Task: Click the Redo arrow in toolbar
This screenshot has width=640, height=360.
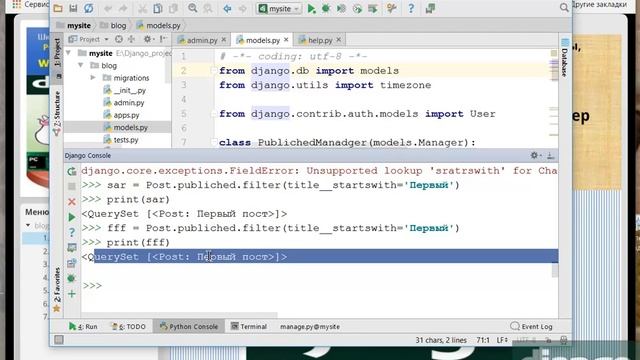Action: (x=123, y=8)
